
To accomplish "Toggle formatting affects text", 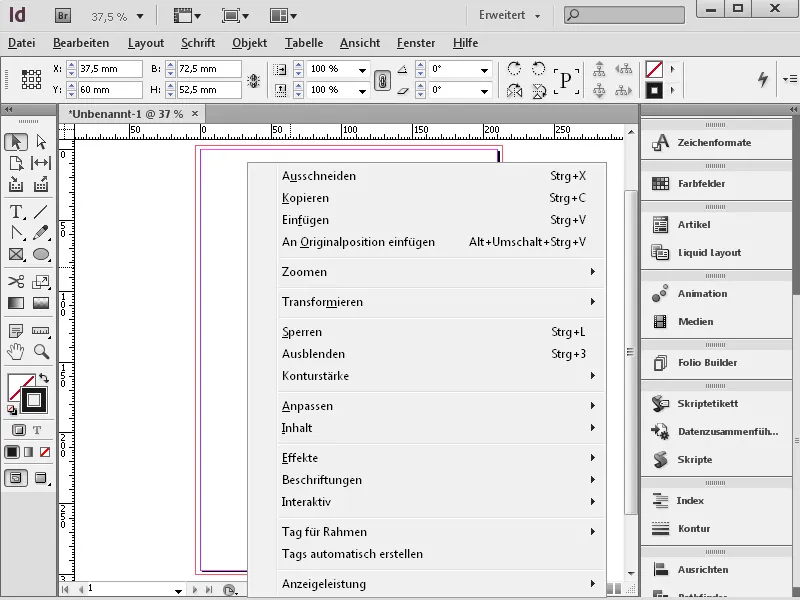I will click(37, 430).
